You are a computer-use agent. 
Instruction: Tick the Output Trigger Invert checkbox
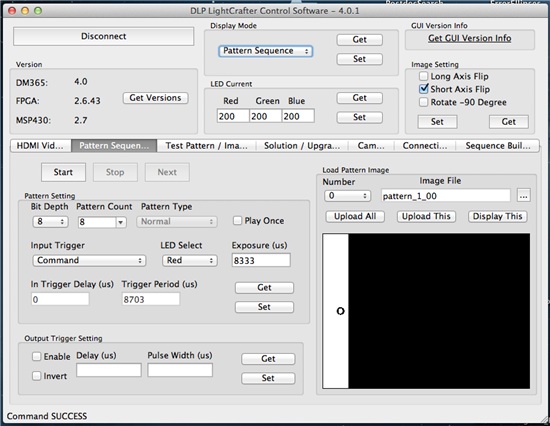[x=36, y=376]
